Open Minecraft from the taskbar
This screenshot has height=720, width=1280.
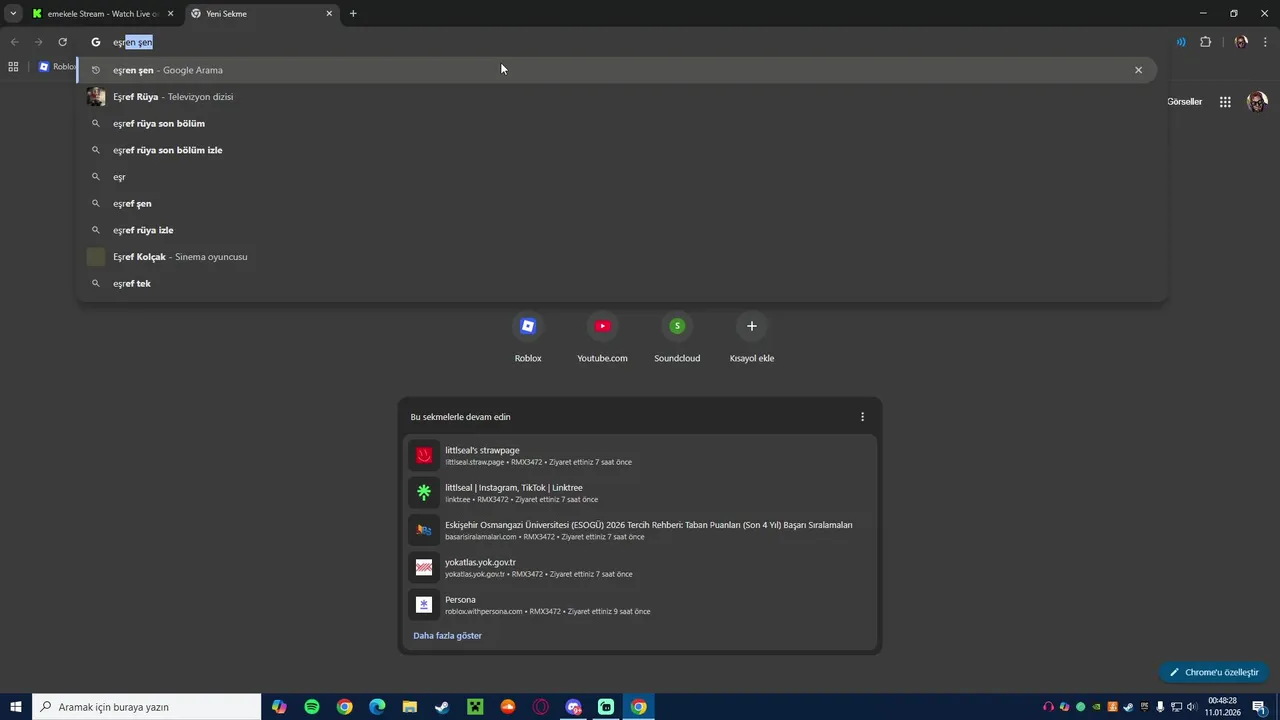pyautogui.click(x=475, y=707)
